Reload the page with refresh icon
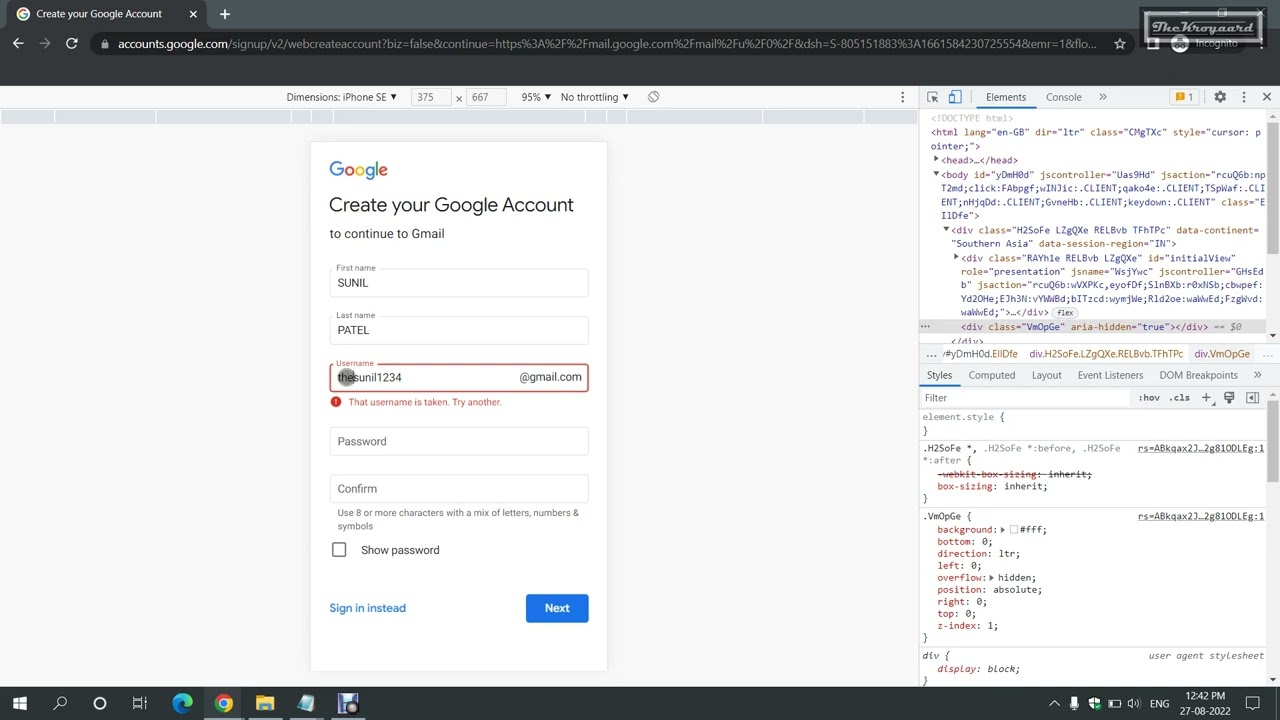The width and height of the screenshot is (1280, 720). point(72,43)
